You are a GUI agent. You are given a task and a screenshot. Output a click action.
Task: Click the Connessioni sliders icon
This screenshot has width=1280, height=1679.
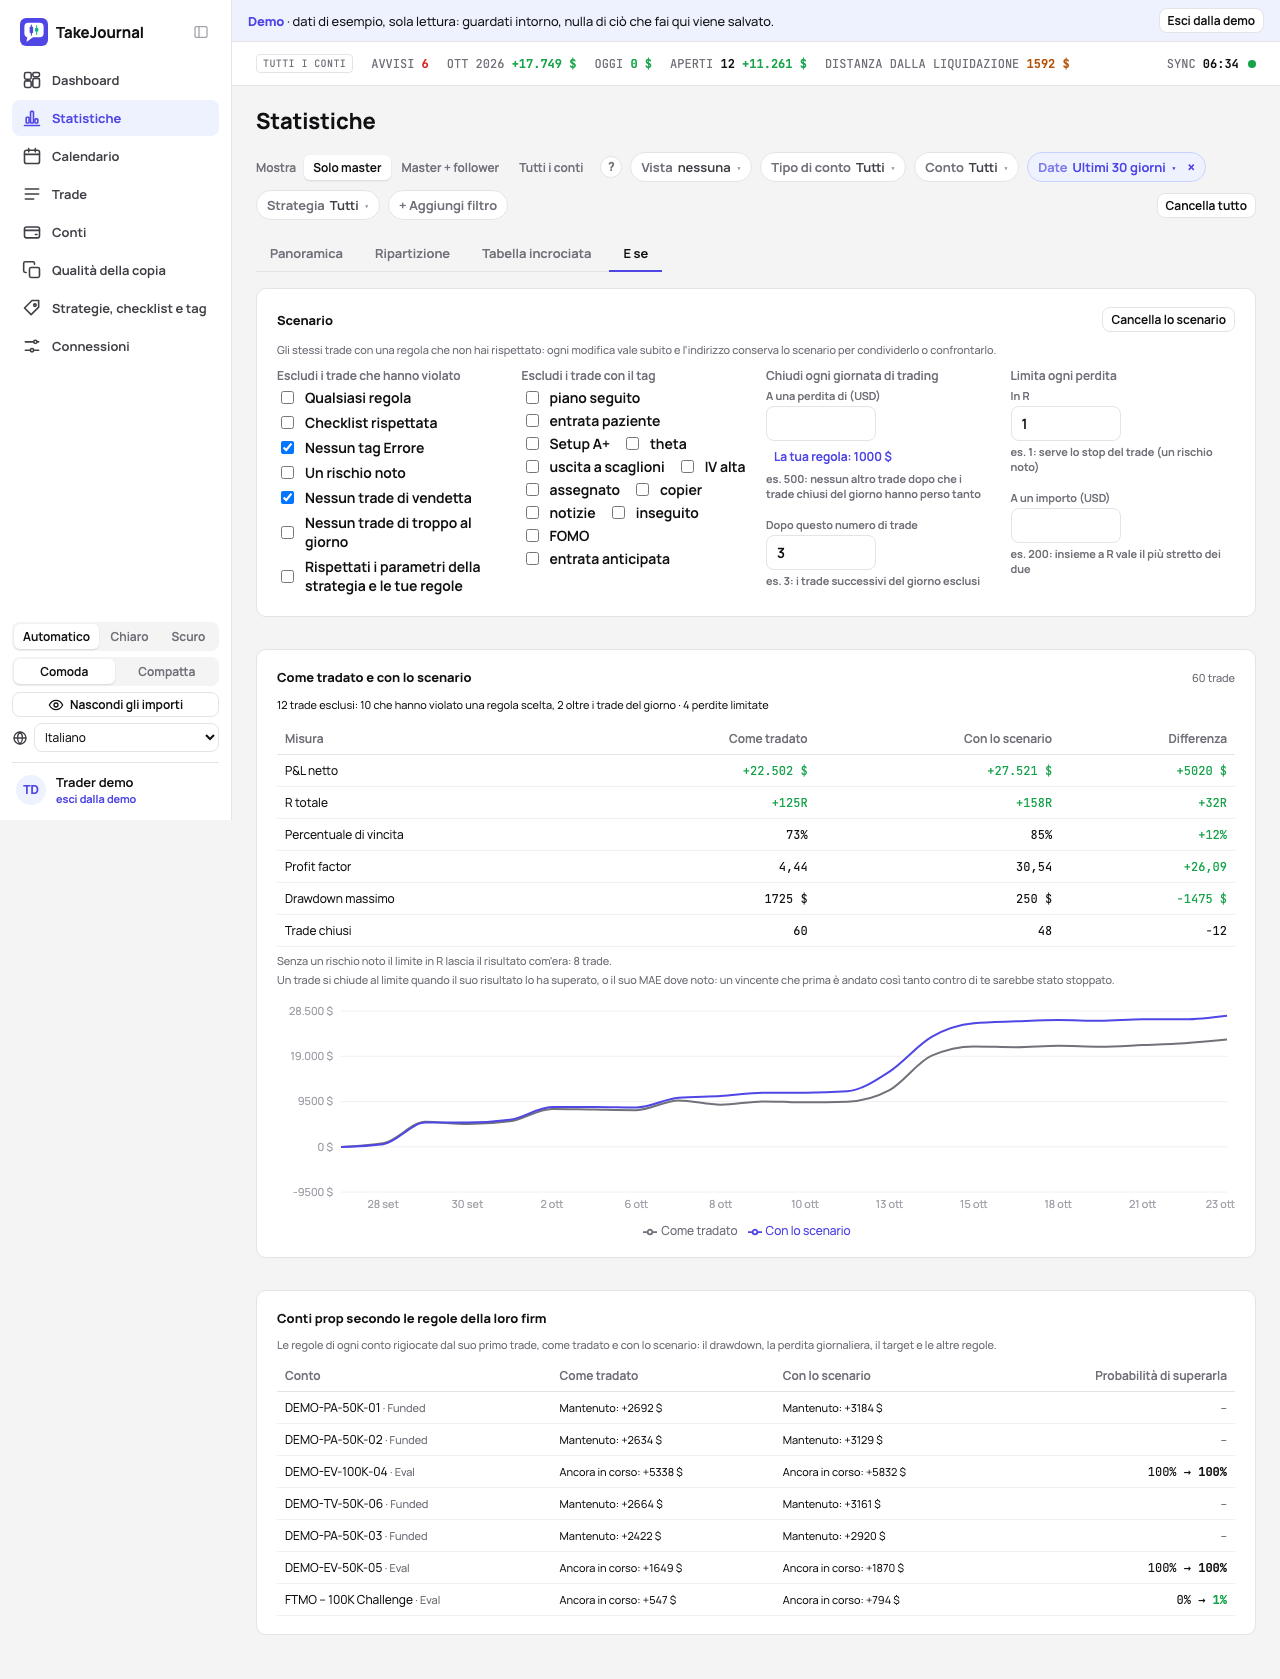click(32, 346)
